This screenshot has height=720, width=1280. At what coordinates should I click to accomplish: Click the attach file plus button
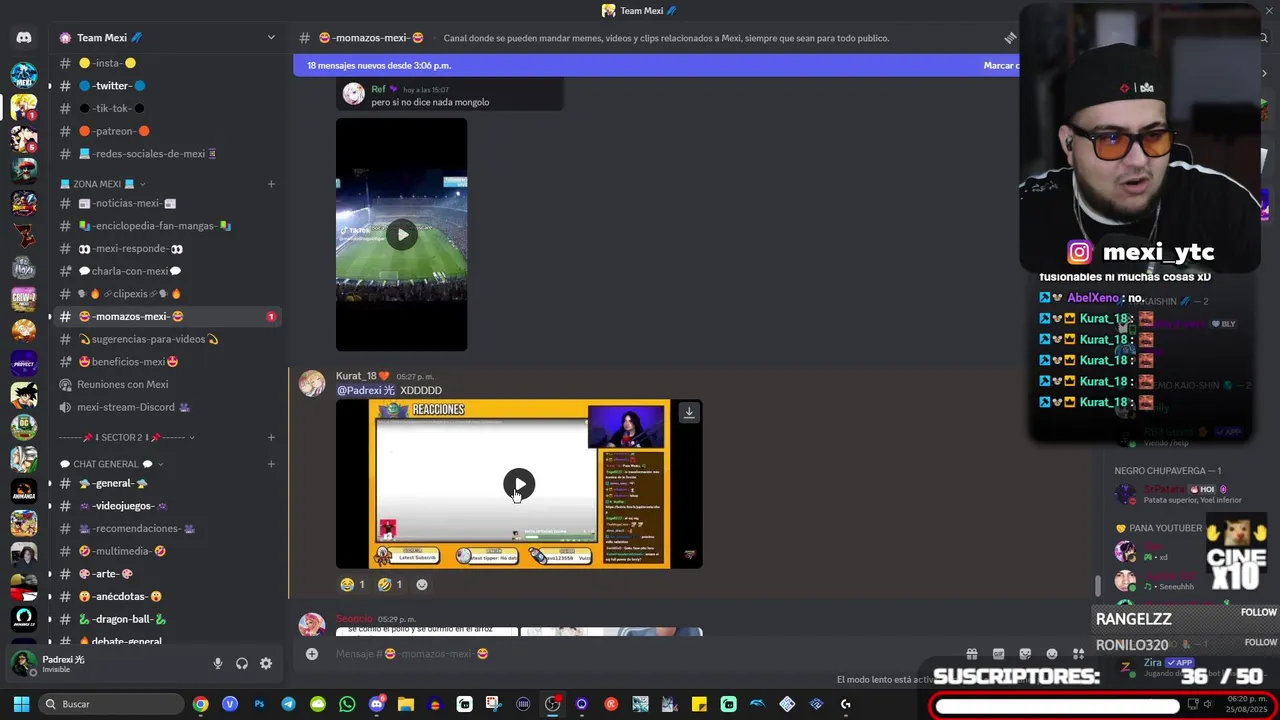(x=312, y=654)
